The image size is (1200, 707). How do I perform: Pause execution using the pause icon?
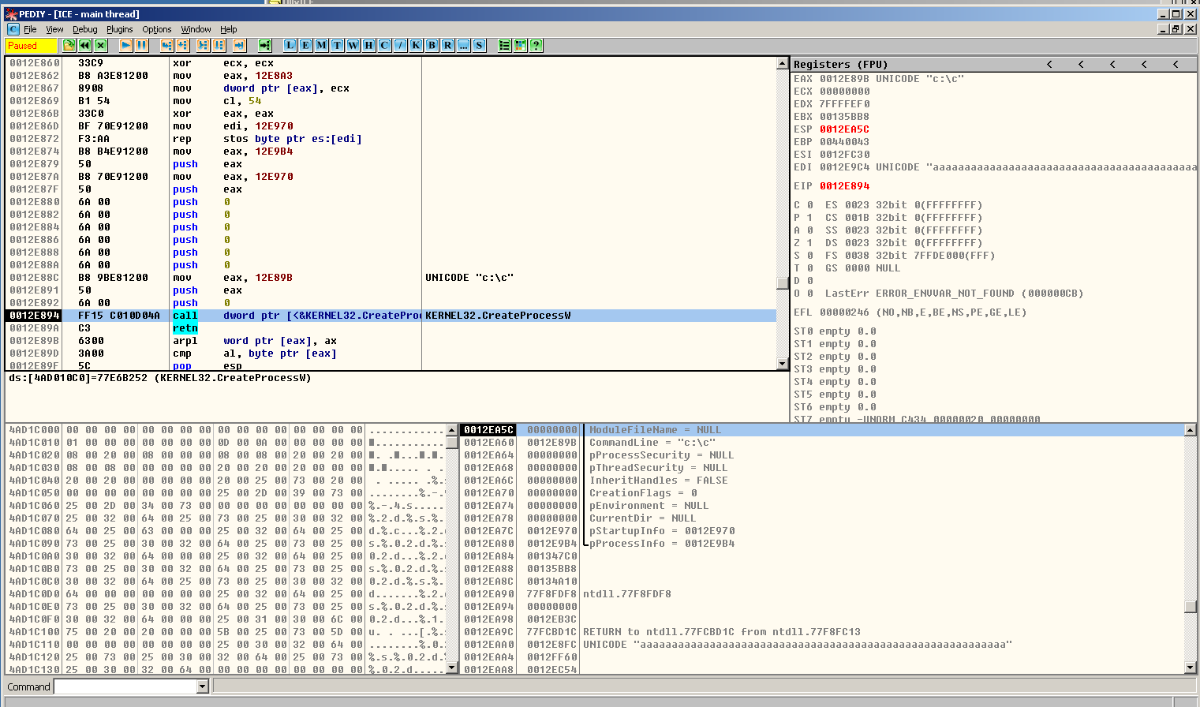click(141, 46)
